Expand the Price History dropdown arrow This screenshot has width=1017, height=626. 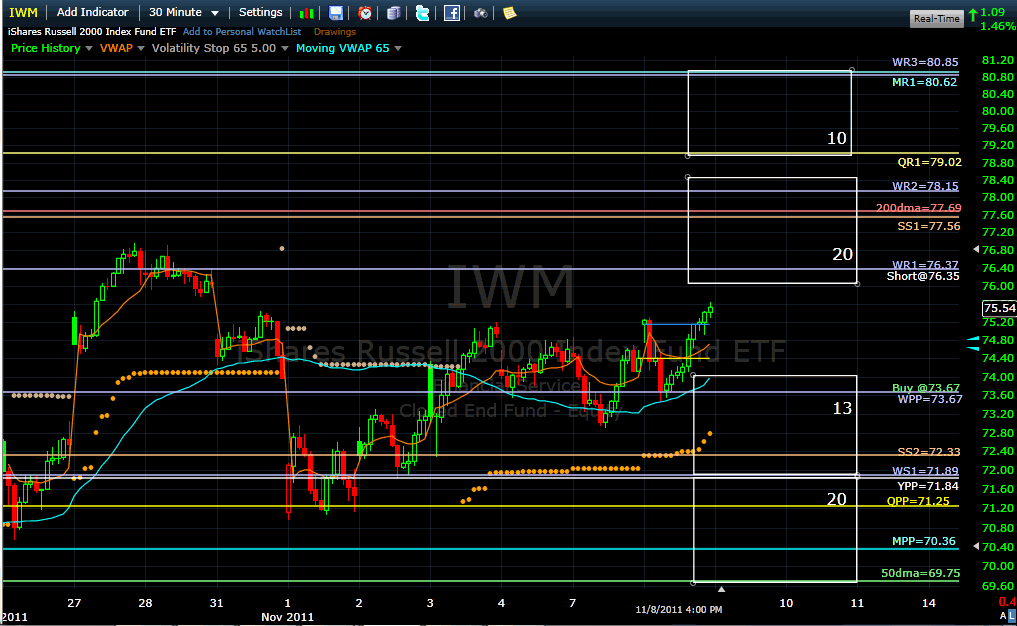tap(89, 49)
